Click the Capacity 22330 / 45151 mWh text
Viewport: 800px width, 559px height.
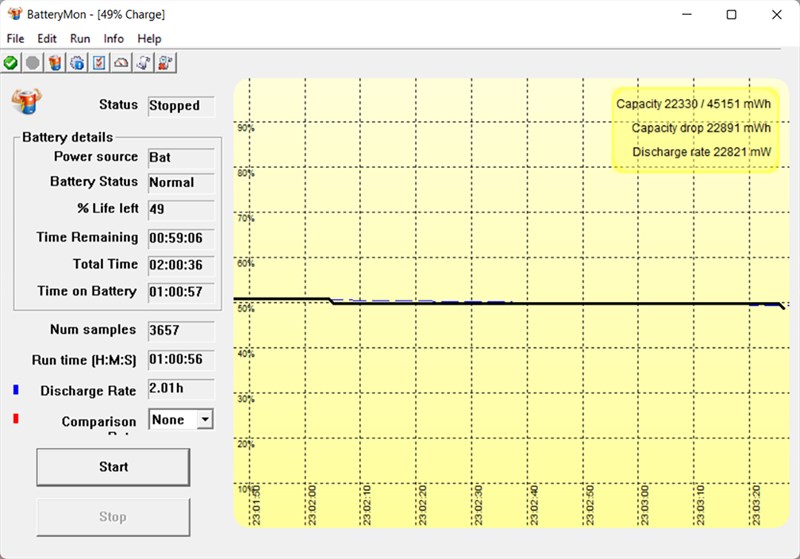tap(693, 104)
